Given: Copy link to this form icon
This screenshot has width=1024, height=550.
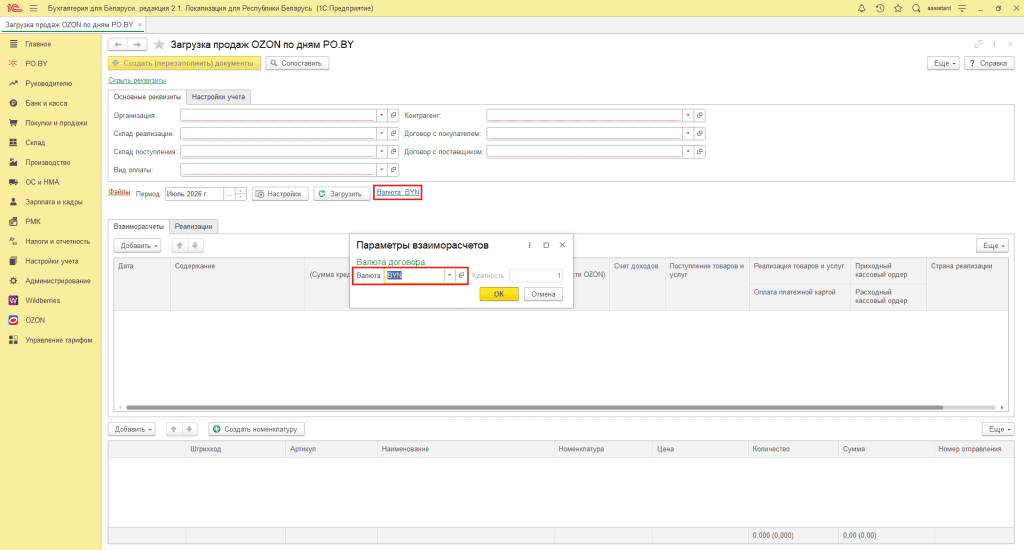Looking at the screenshot, I should (x=978, y=44).
